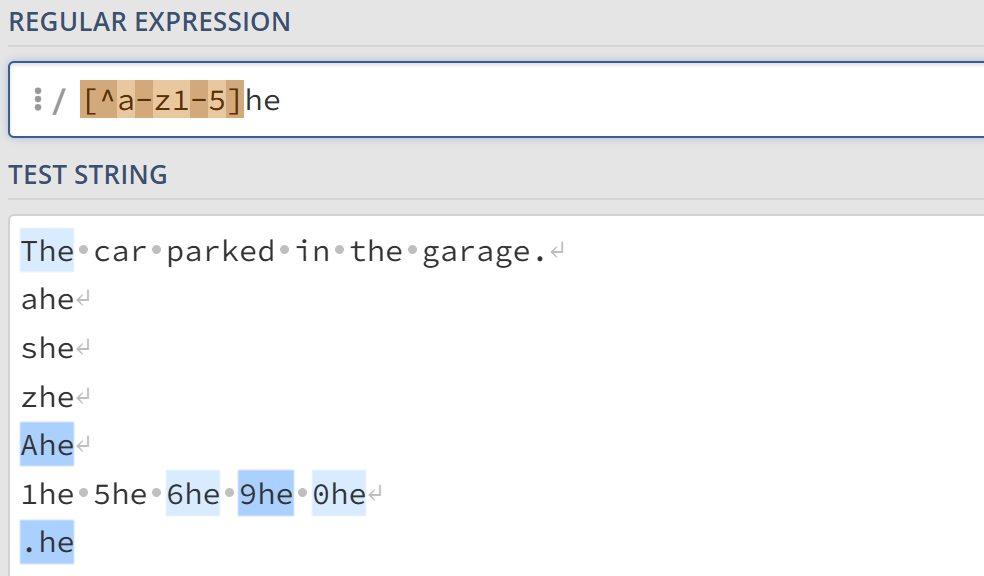Click the word 'parked' in test string

[220, 252]
